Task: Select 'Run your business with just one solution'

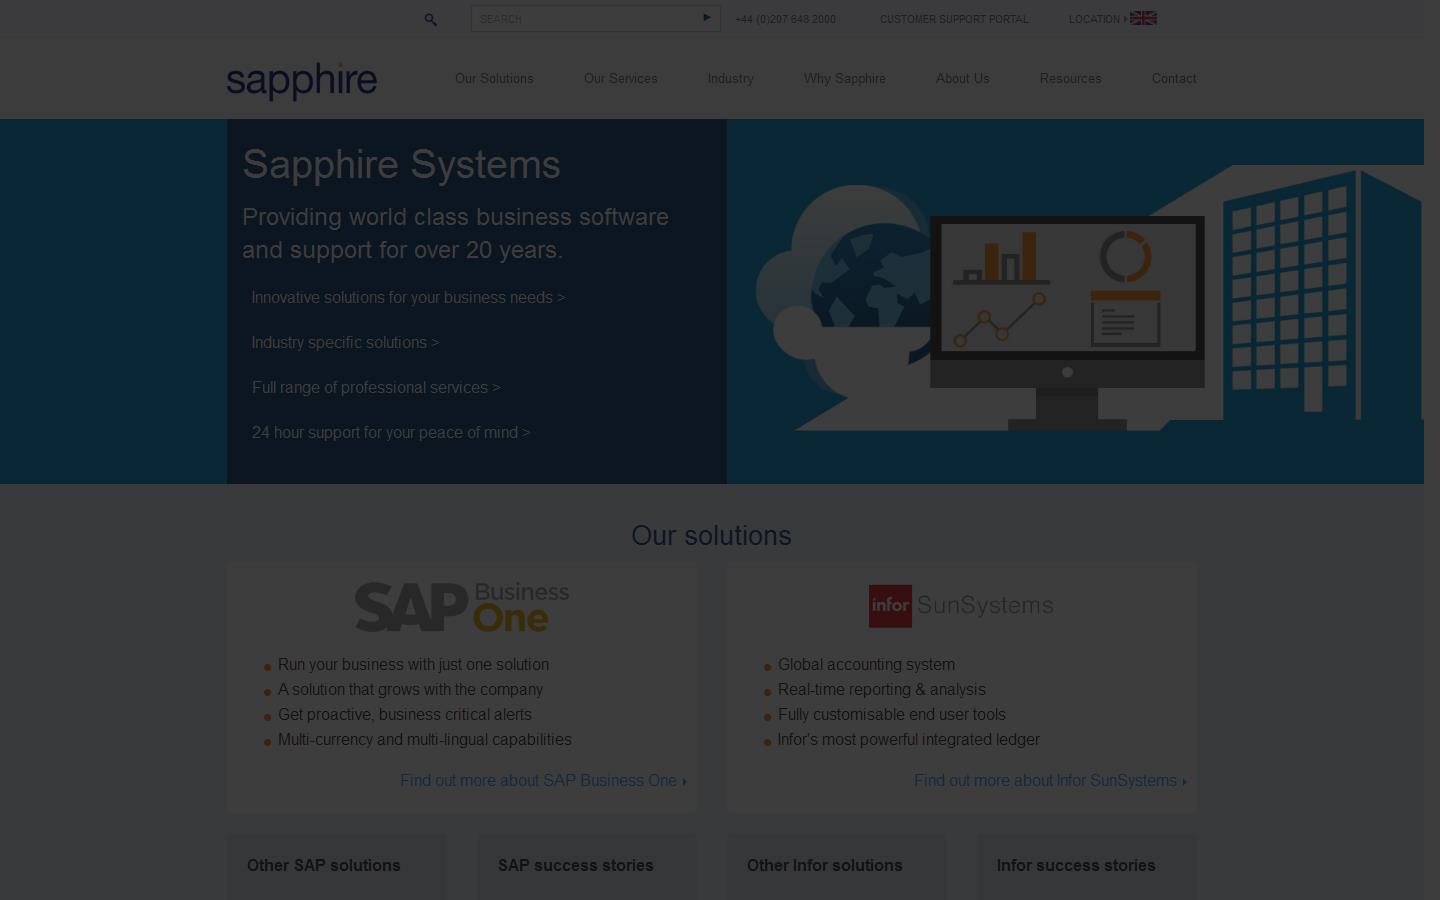Action: [413, 665]
